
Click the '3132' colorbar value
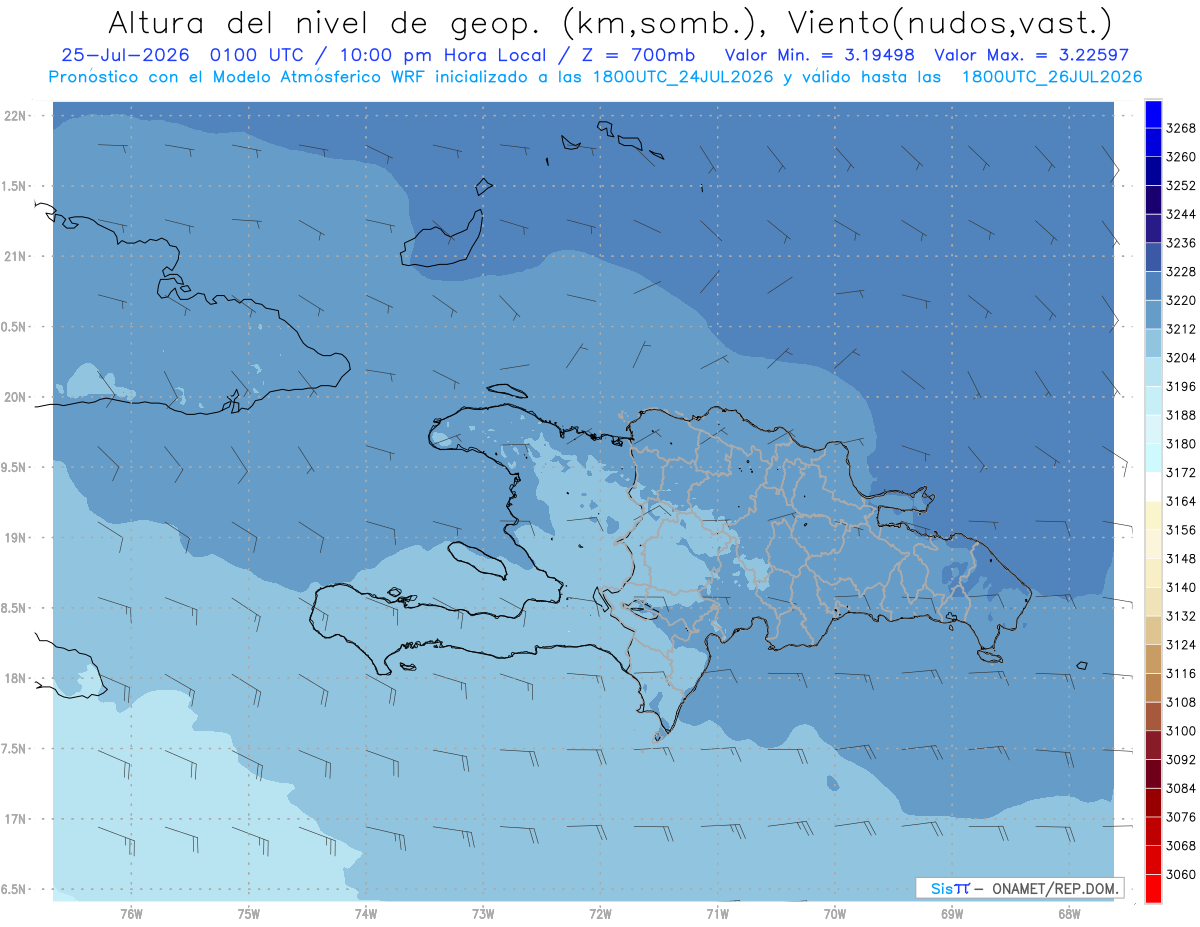tap(1181, 616)
